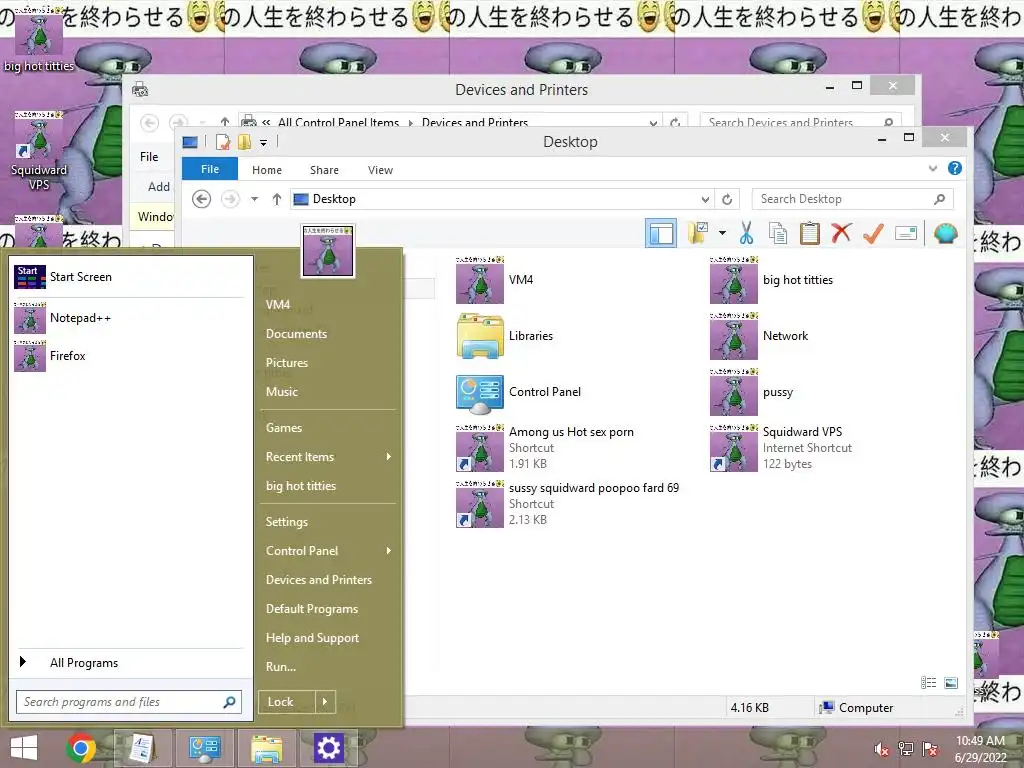The height and width of the screenshot is (768, 1024).
Task: Select the VM4 item in file list
Action: tap(495, 280)
